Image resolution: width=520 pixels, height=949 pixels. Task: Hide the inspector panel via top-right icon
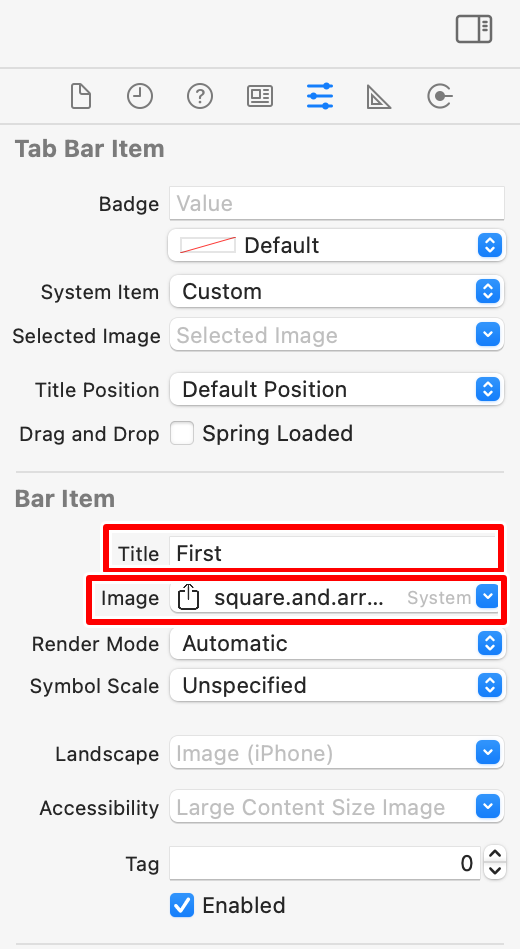[x=474, y=29]
